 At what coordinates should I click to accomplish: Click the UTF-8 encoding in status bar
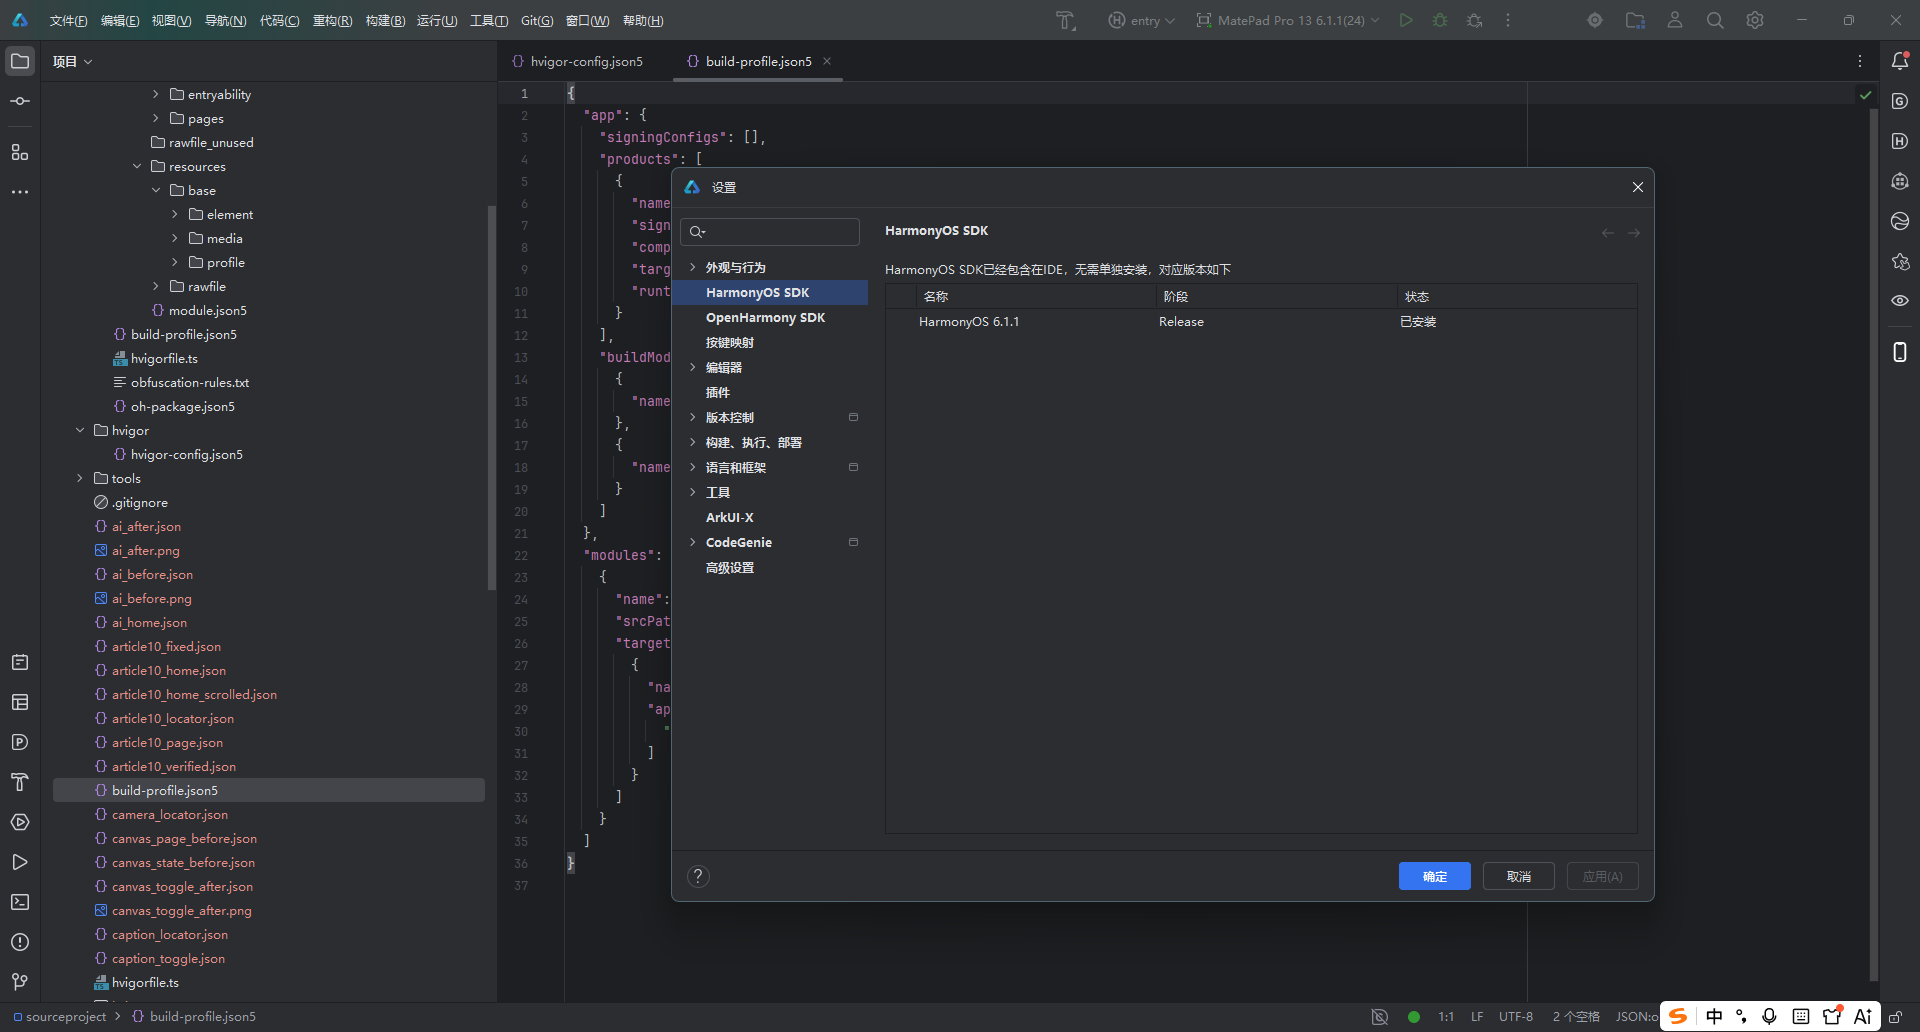click(x=1516, y=1016)
